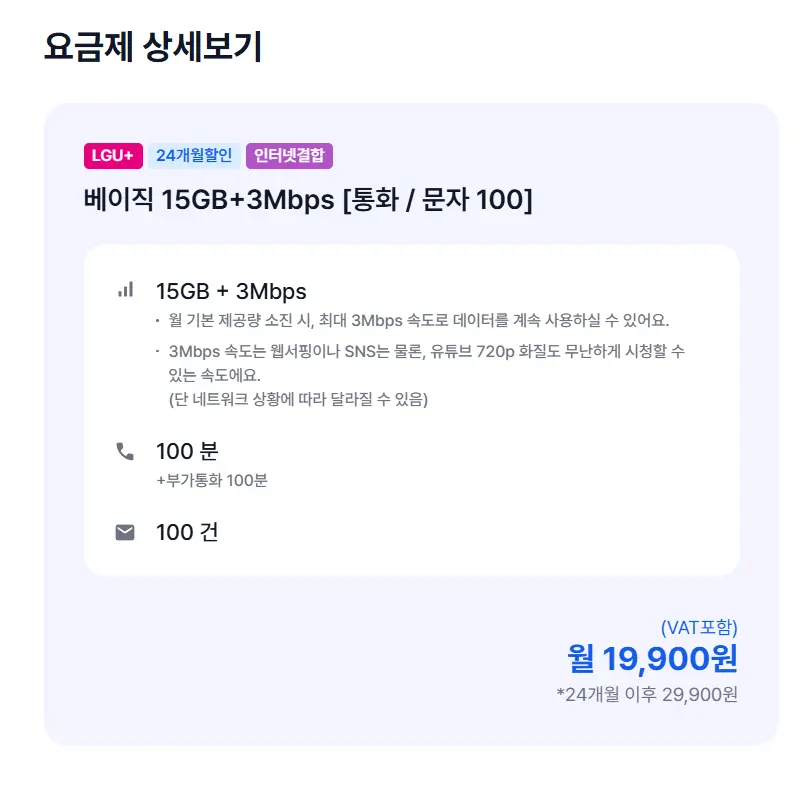Click the 15GB + 3Mbps data label
This screenshot has width=811, height=811.
pyautogui.click(x=231, y=291)
